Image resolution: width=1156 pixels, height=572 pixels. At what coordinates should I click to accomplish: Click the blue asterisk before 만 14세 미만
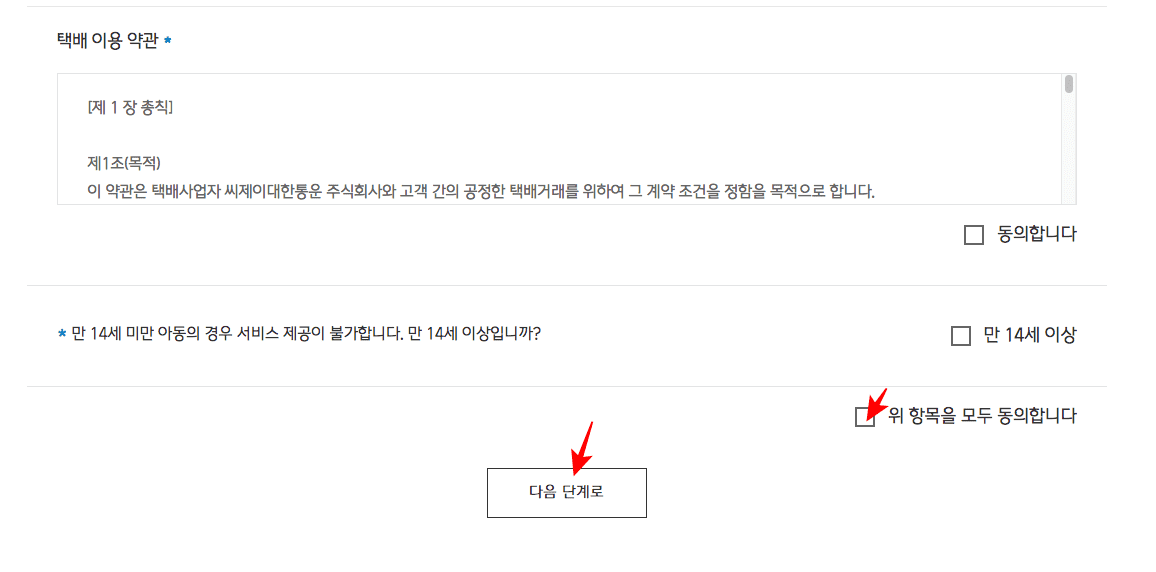[x=62, y=334]
